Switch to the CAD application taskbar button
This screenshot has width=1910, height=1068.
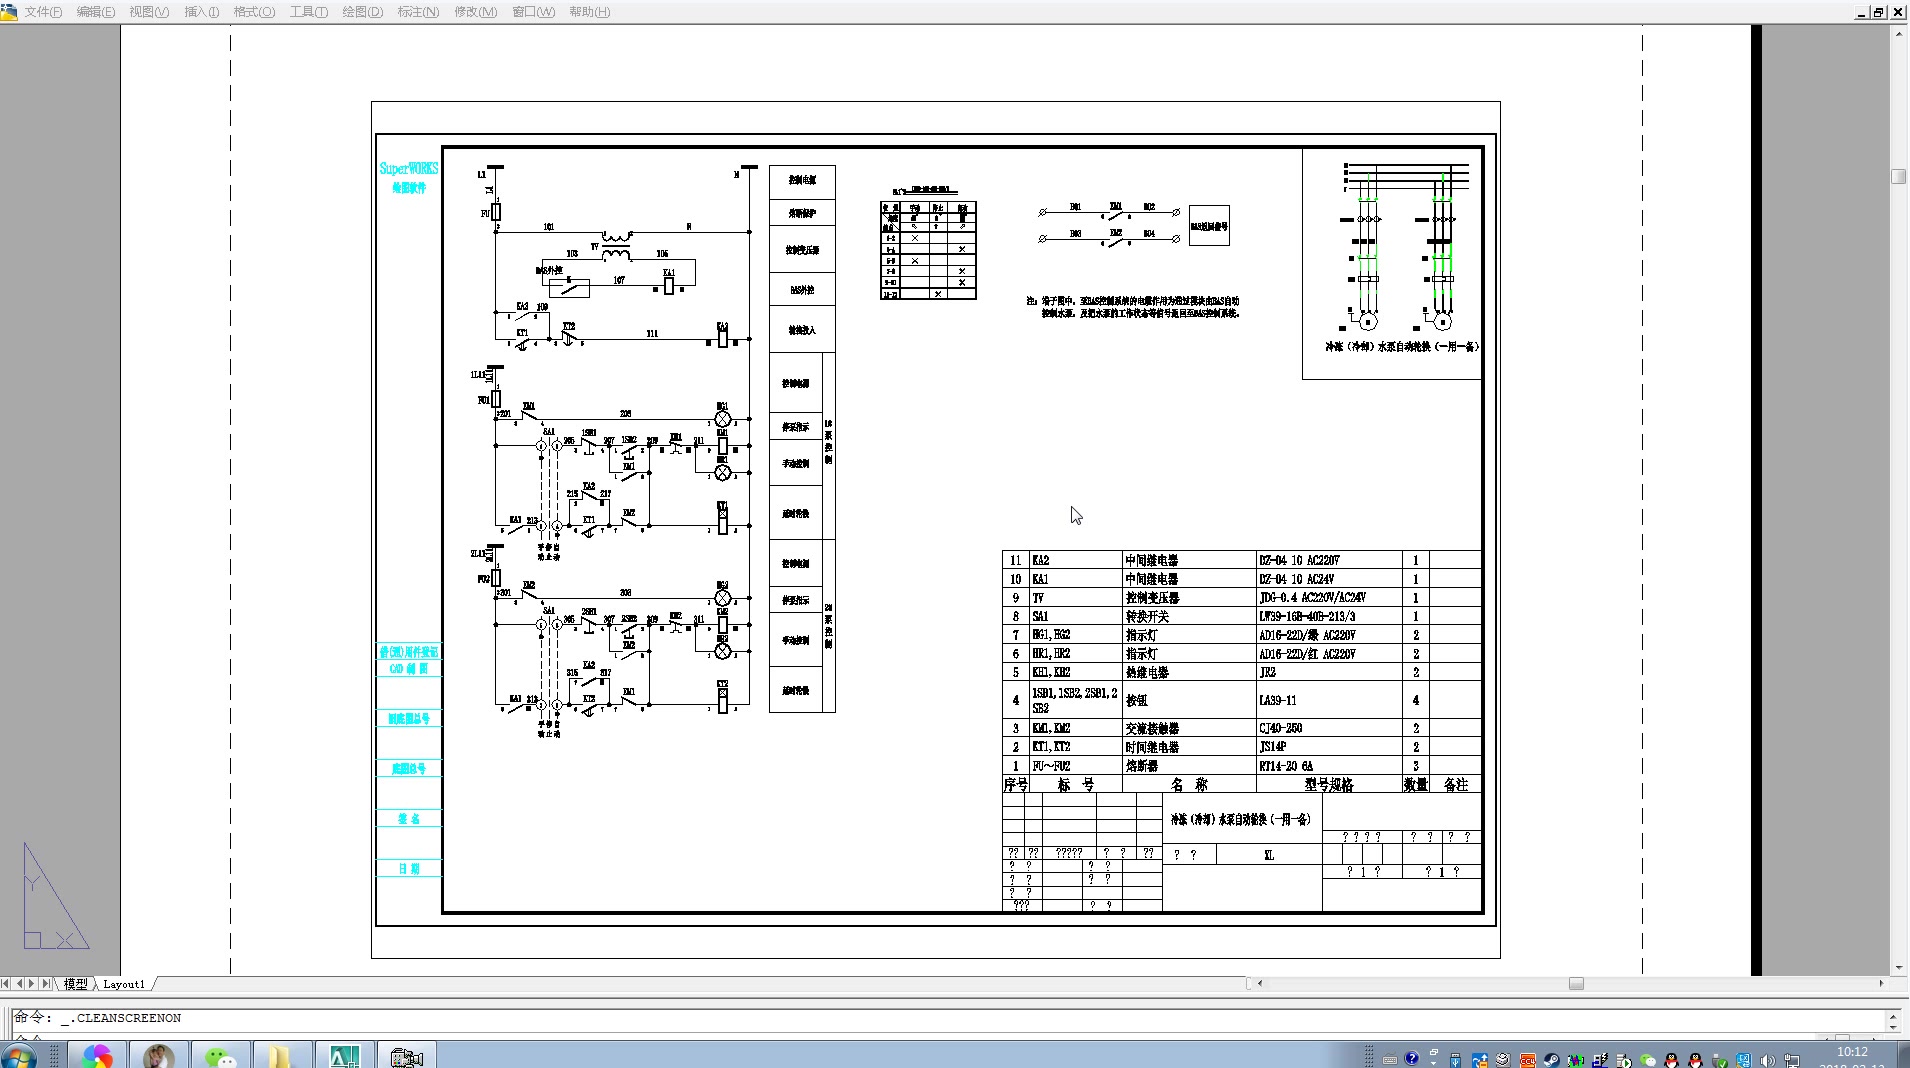point(344,1056)
